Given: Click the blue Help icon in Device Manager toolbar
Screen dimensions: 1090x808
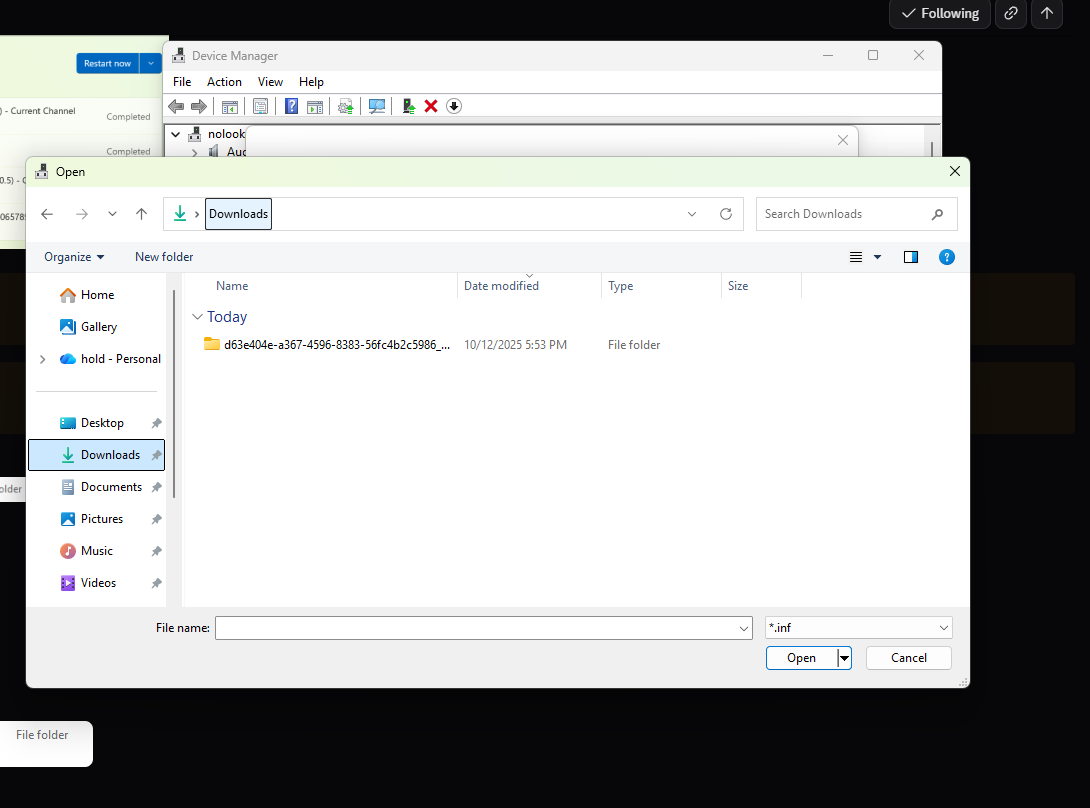Looking at the screenshot, I should pos(291,106).
